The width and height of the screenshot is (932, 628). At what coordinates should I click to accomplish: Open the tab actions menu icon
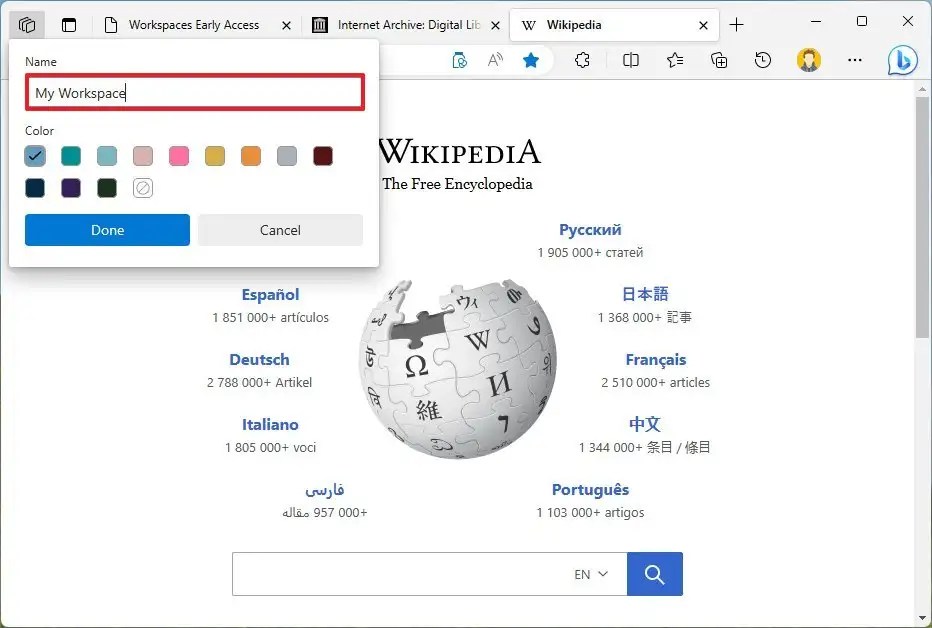click(69, 24)
